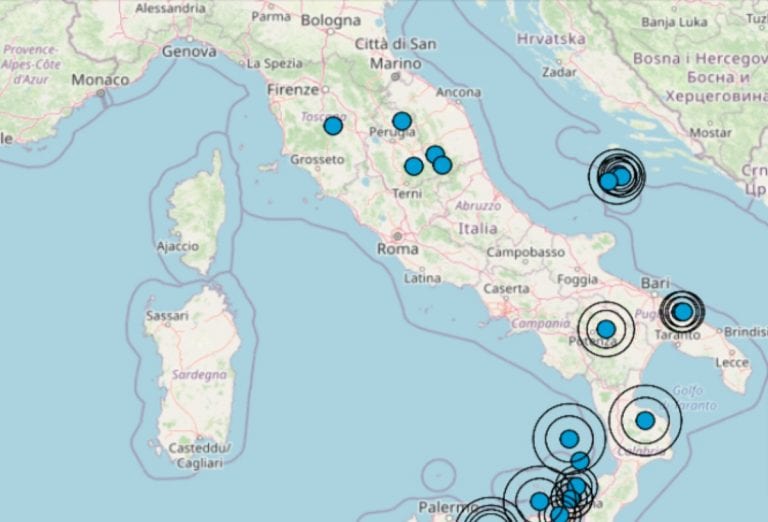The image size is (768, 522).
Task: Click the ringed marker beside Taranto
Action: [683, 312]
